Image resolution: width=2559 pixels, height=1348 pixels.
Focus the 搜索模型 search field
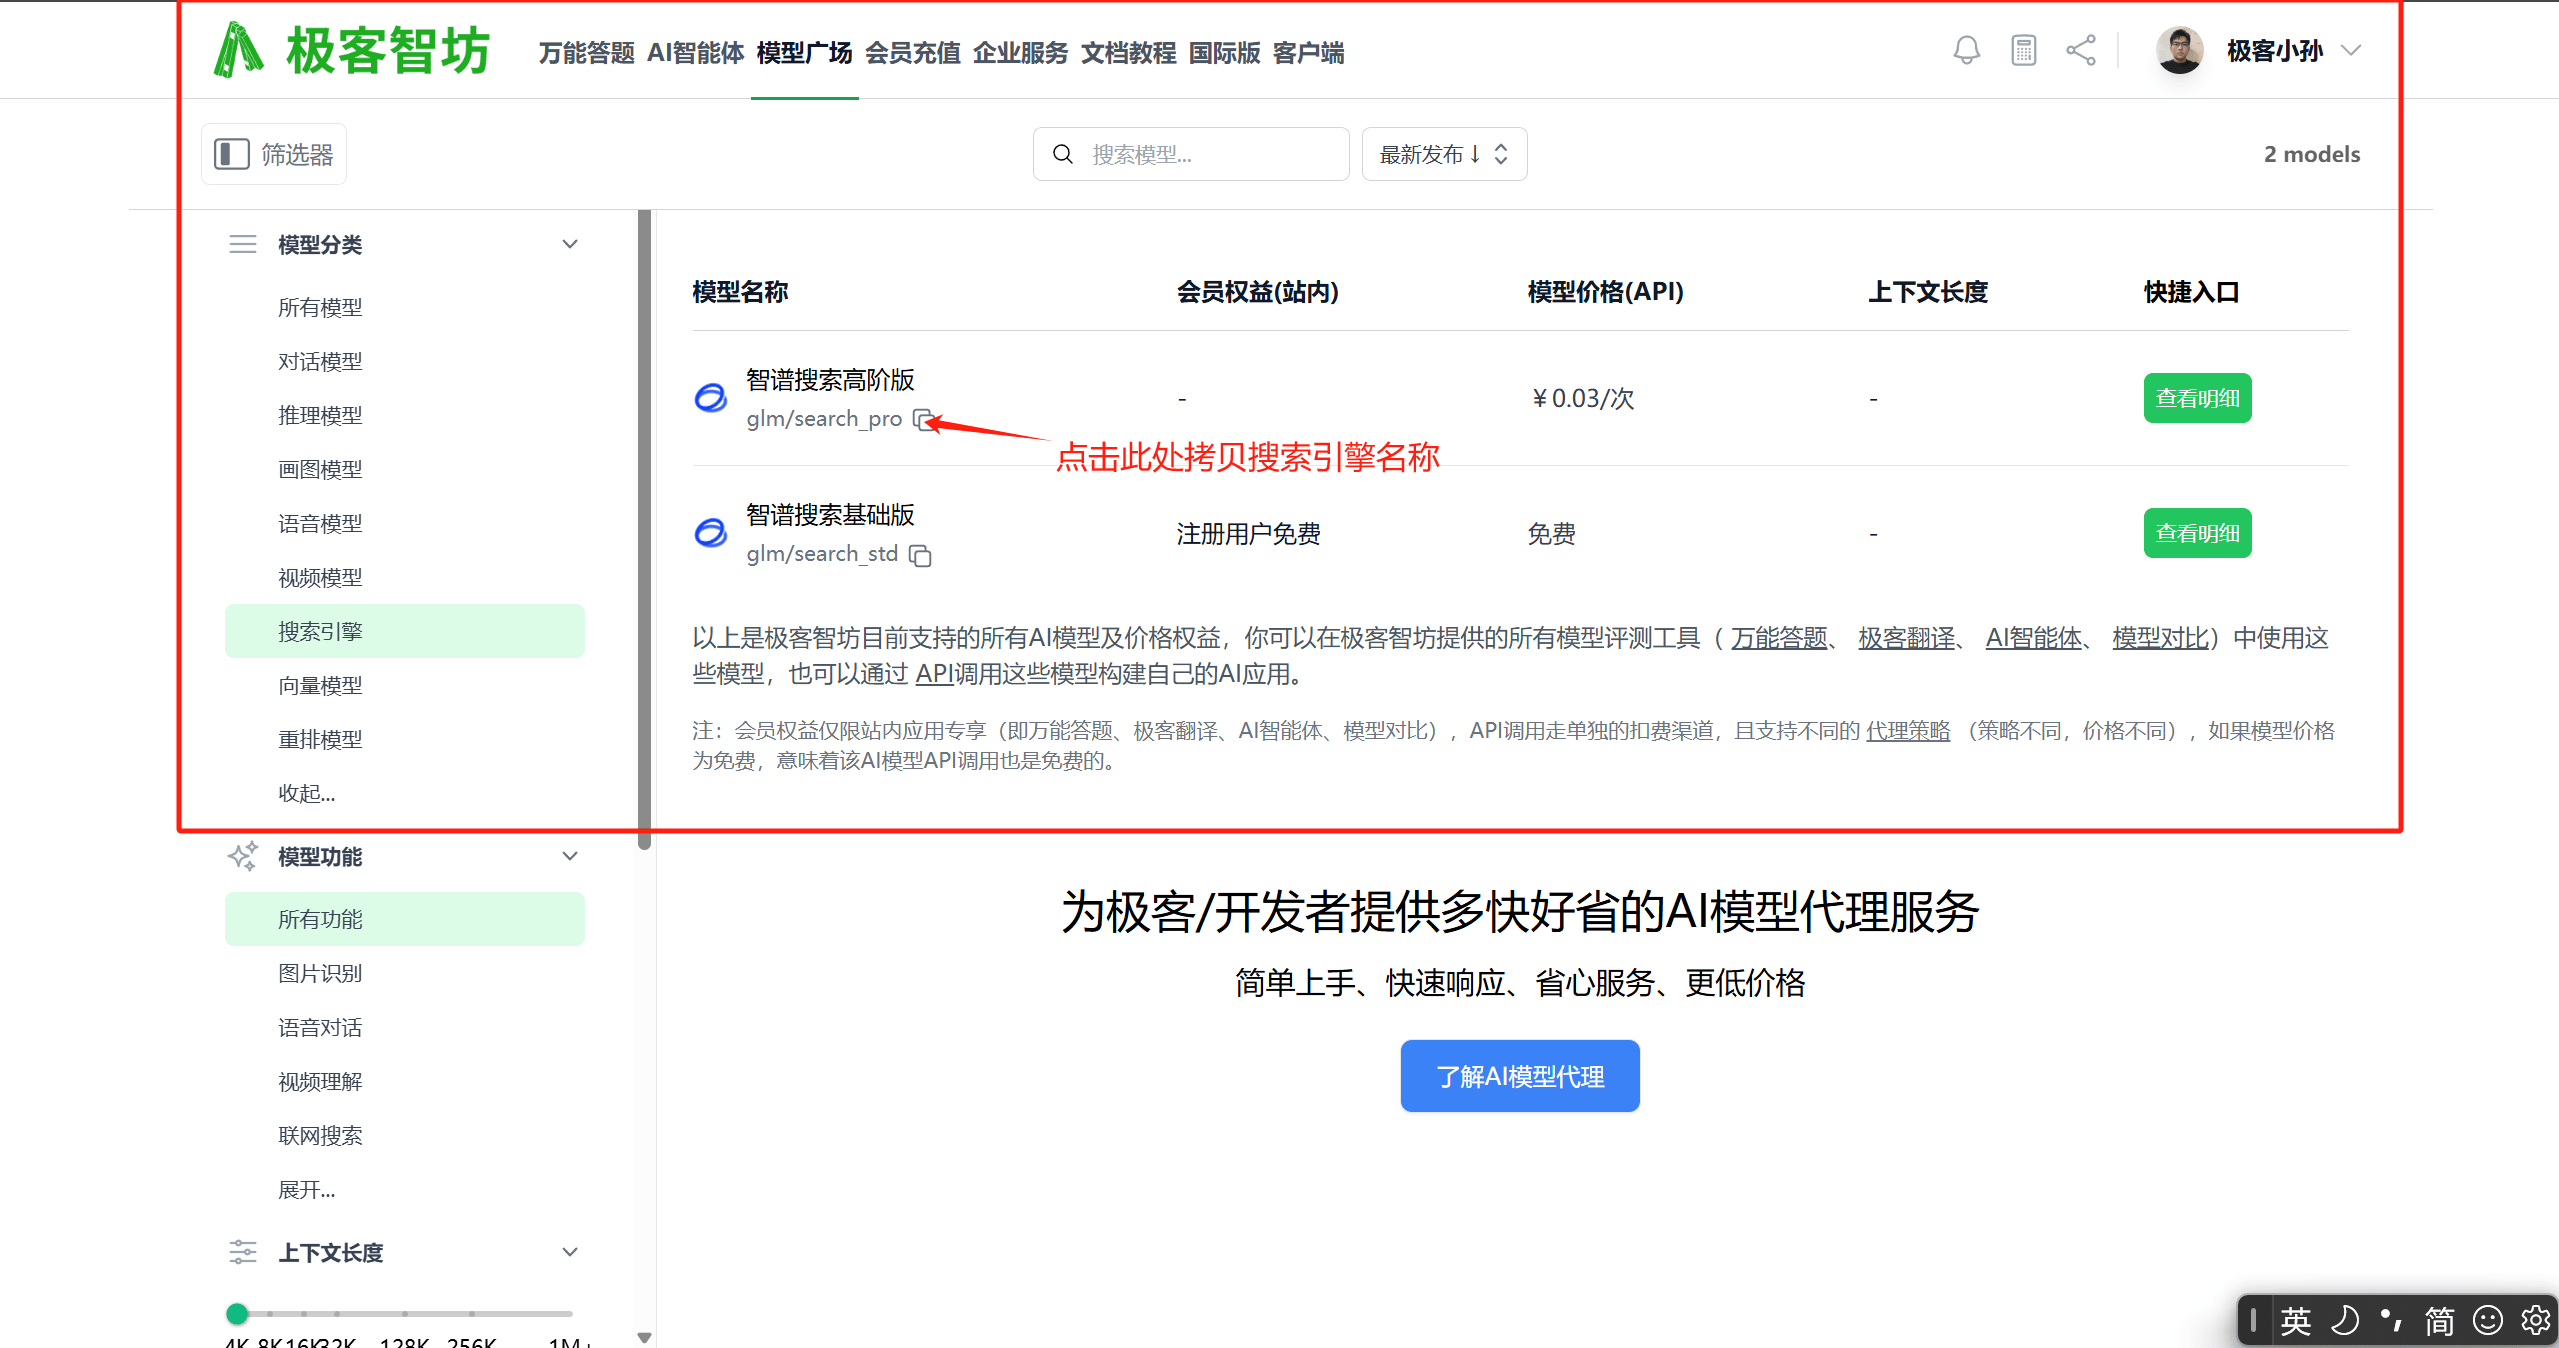(1191, 154)
